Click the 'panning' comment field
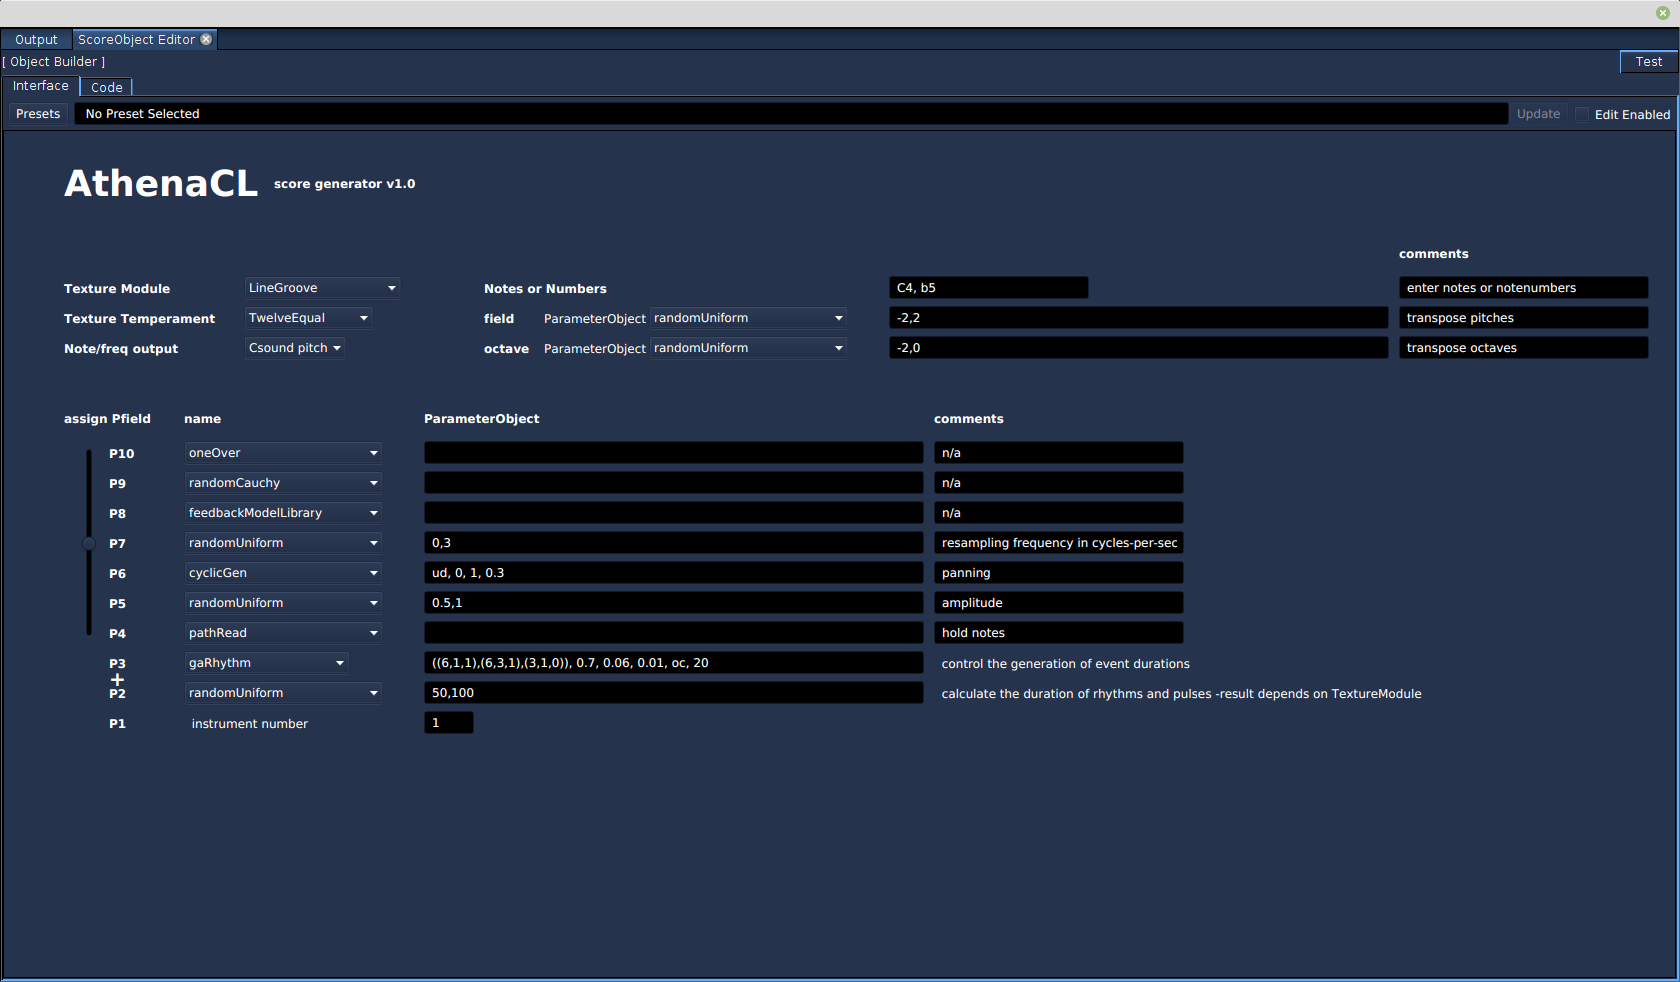Viewport: 1680px width, 982px height. (1058, 573)
